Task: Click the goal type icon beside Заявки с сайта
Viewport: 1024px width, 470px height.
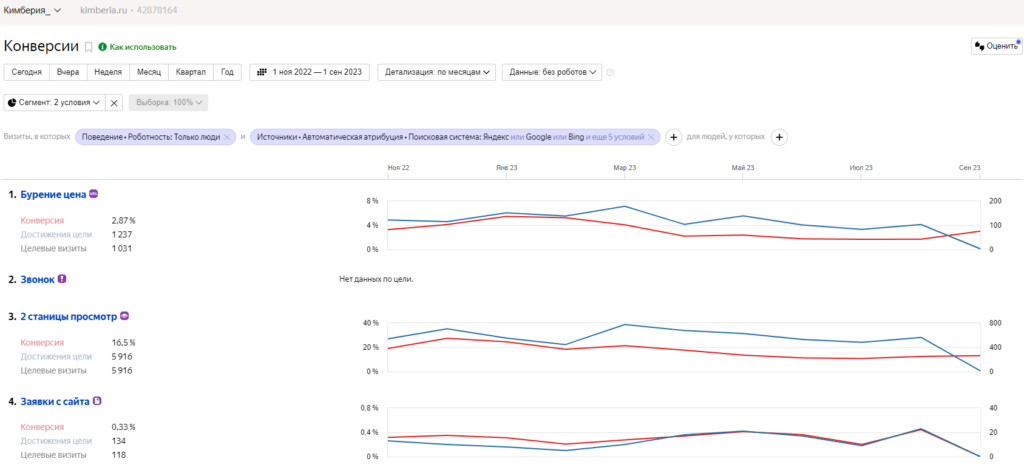Action: coord(97,401)
